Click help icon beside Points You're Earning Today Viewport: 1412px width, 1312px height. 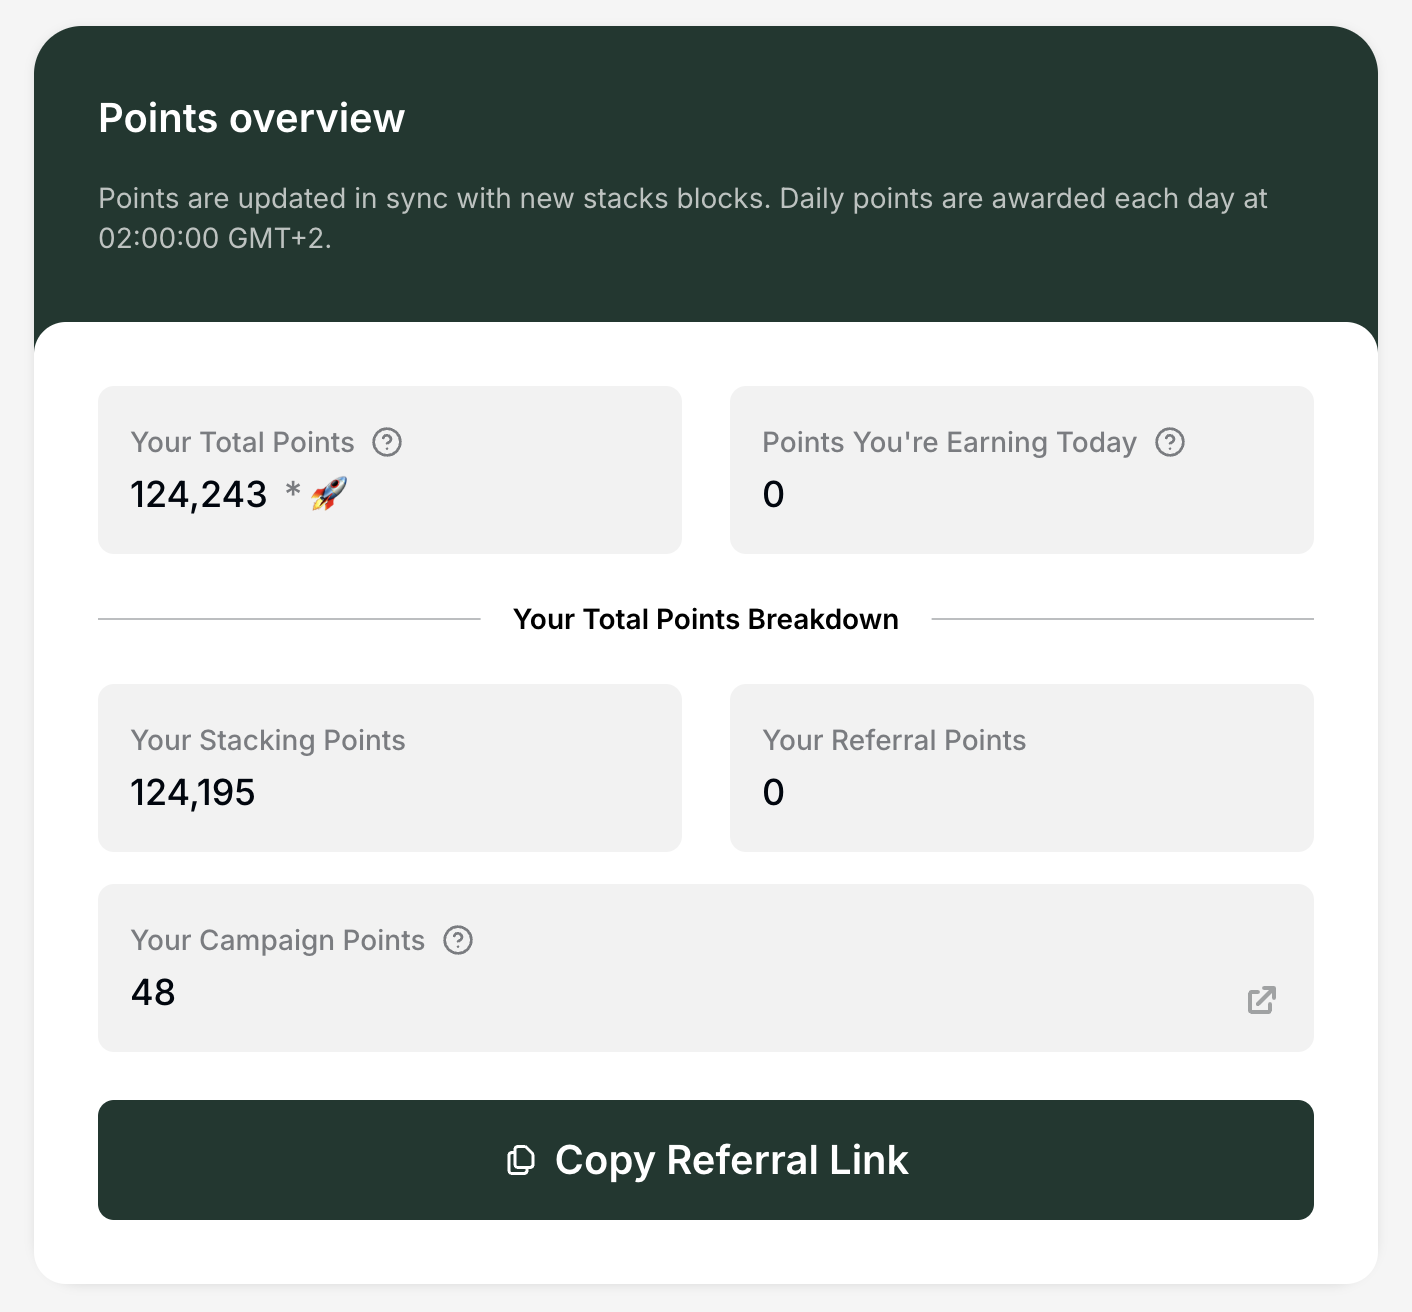(x=1170, y=442)
